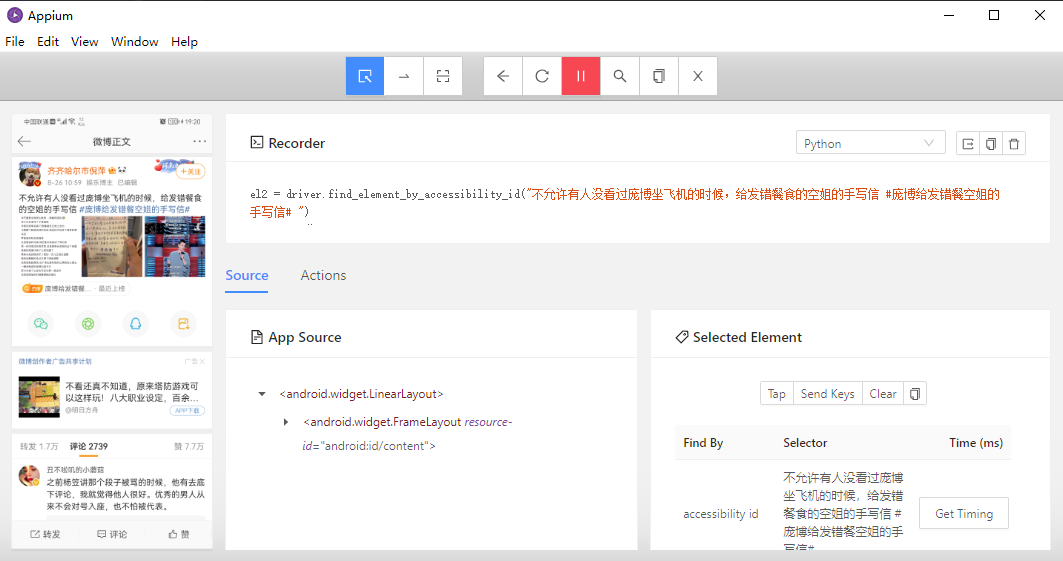Open File menu
Image resolution: width=1063 pixels, height=561 pixels.
click(x=15, y=41)
